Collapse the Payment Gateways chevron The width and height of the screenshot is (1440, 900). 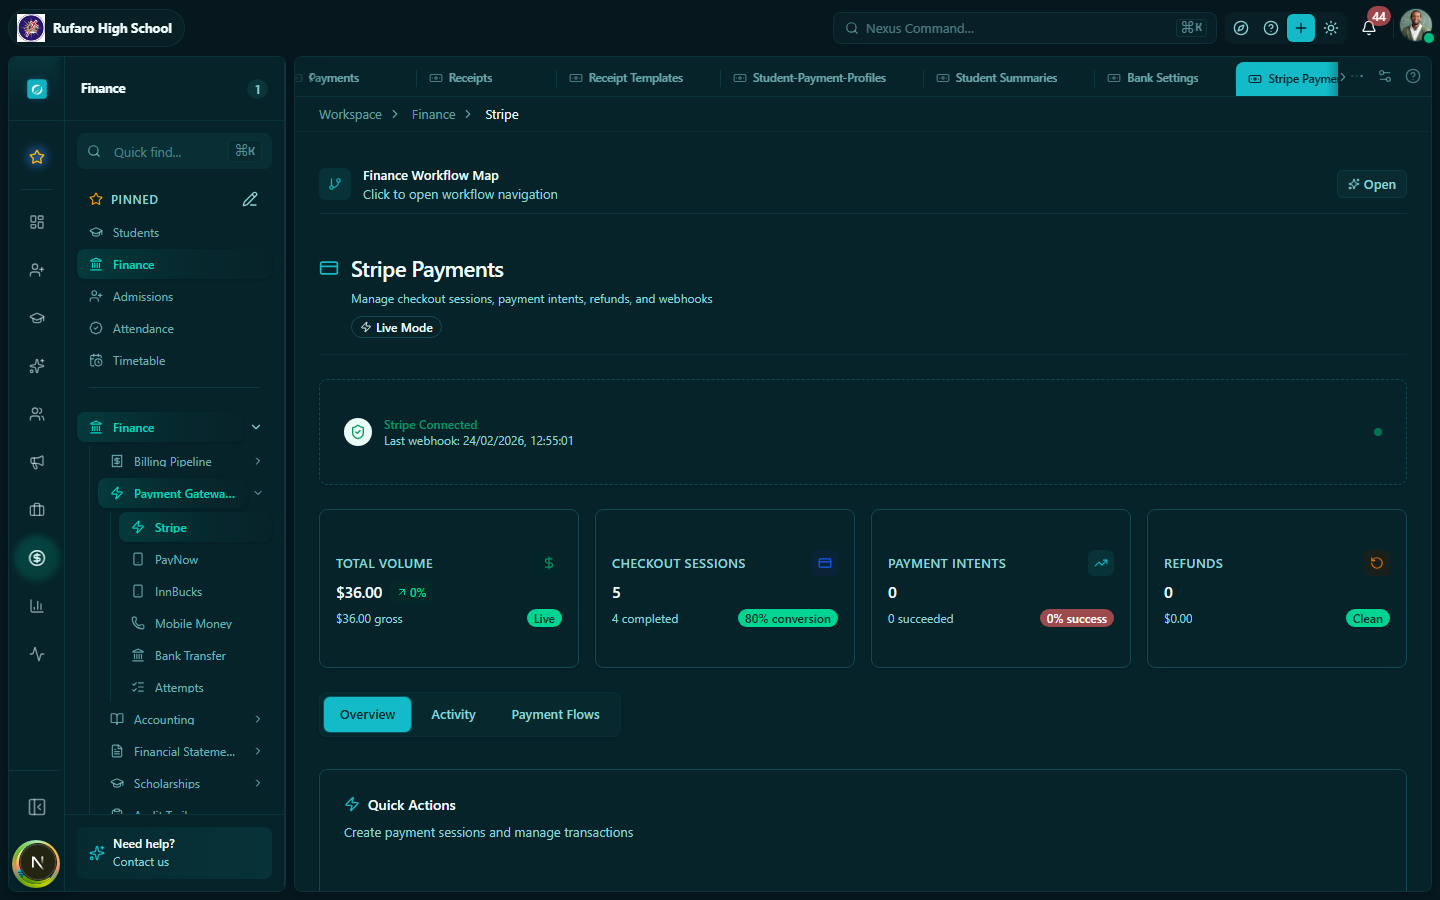[x=258, y=493]
